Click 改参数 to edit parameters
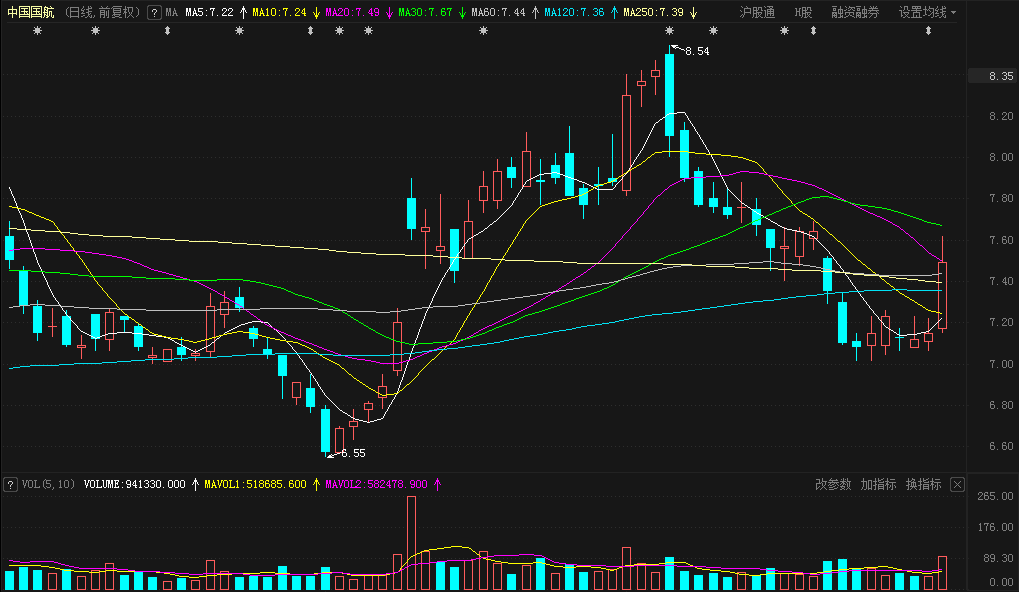The image size is (1019, 592). 833,485
